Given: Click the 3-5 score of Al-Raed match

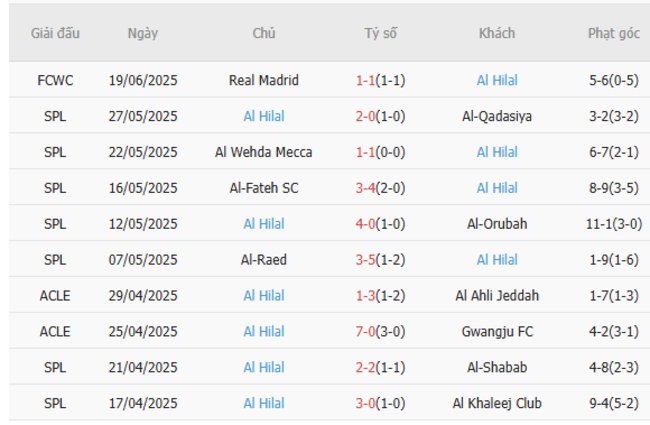Looking at the screenshot, I should (367, 260).
